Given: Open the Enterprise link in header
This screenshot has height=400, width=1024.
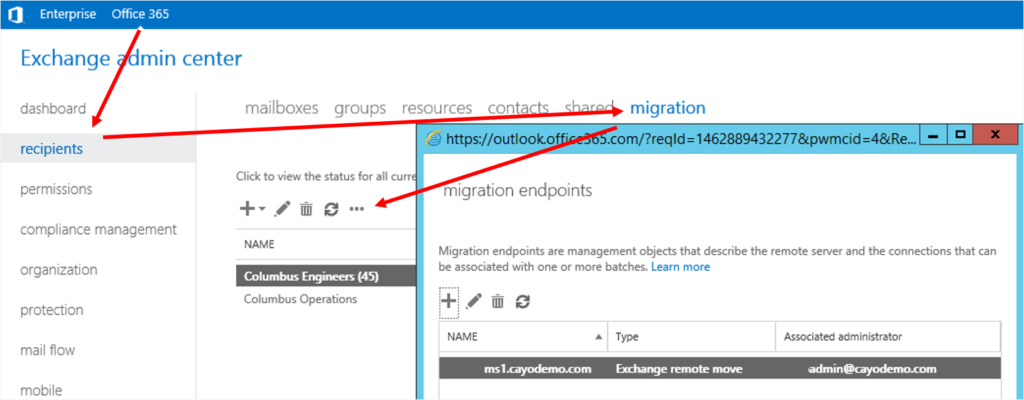Looking at the screenshot, I should tap(68, 14).
